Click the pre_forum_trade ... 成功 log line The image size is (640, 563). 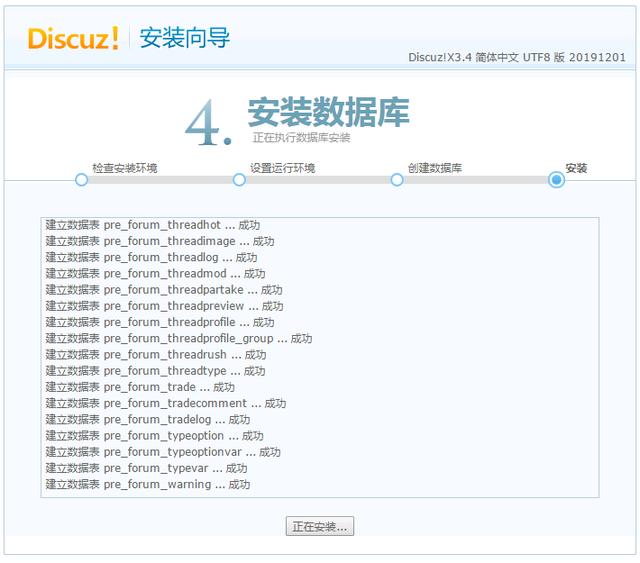coord(140,387)
